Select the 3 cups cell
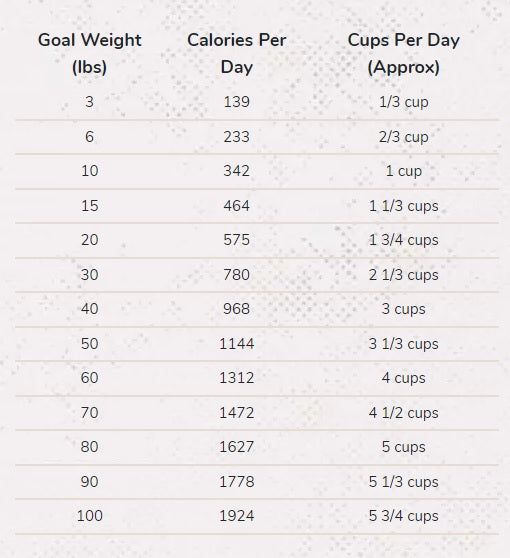 point(404,309)
